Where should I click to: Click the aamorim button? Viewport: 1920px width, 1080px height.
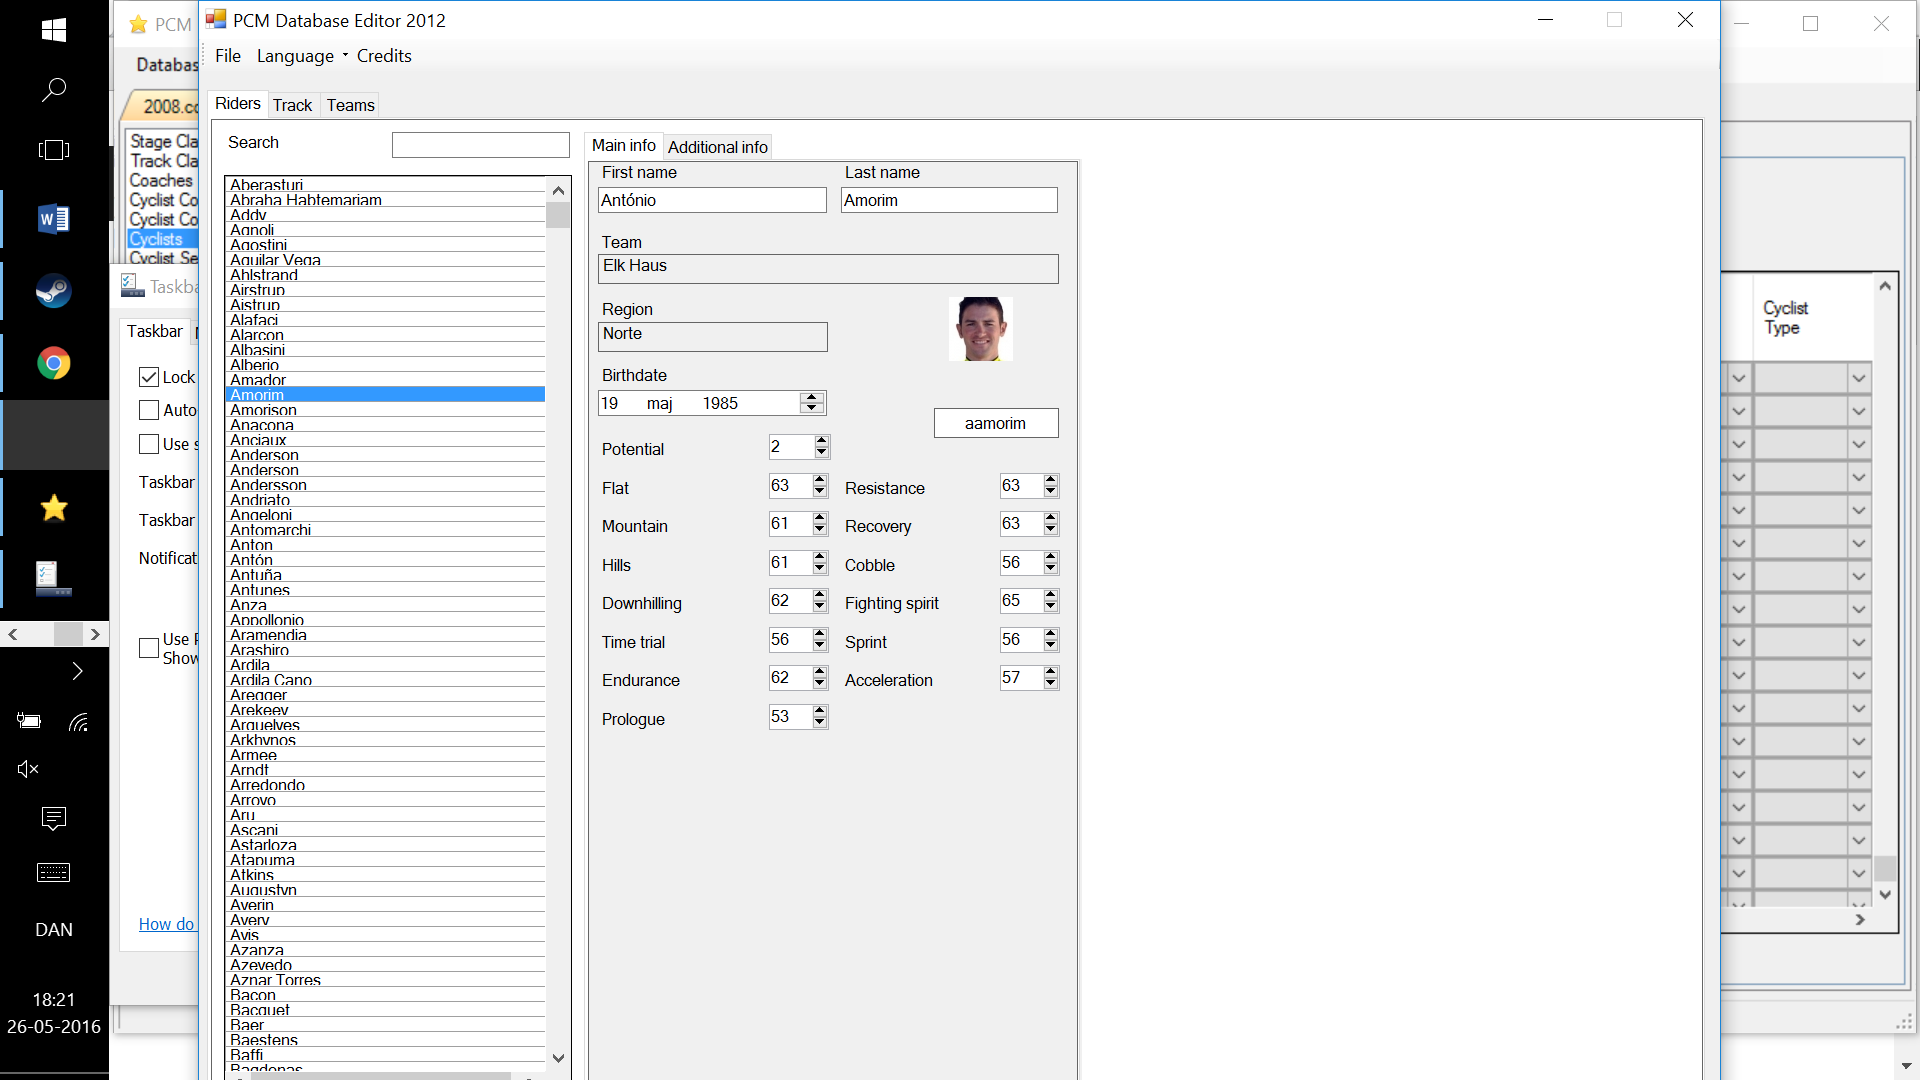click(995, 423)
